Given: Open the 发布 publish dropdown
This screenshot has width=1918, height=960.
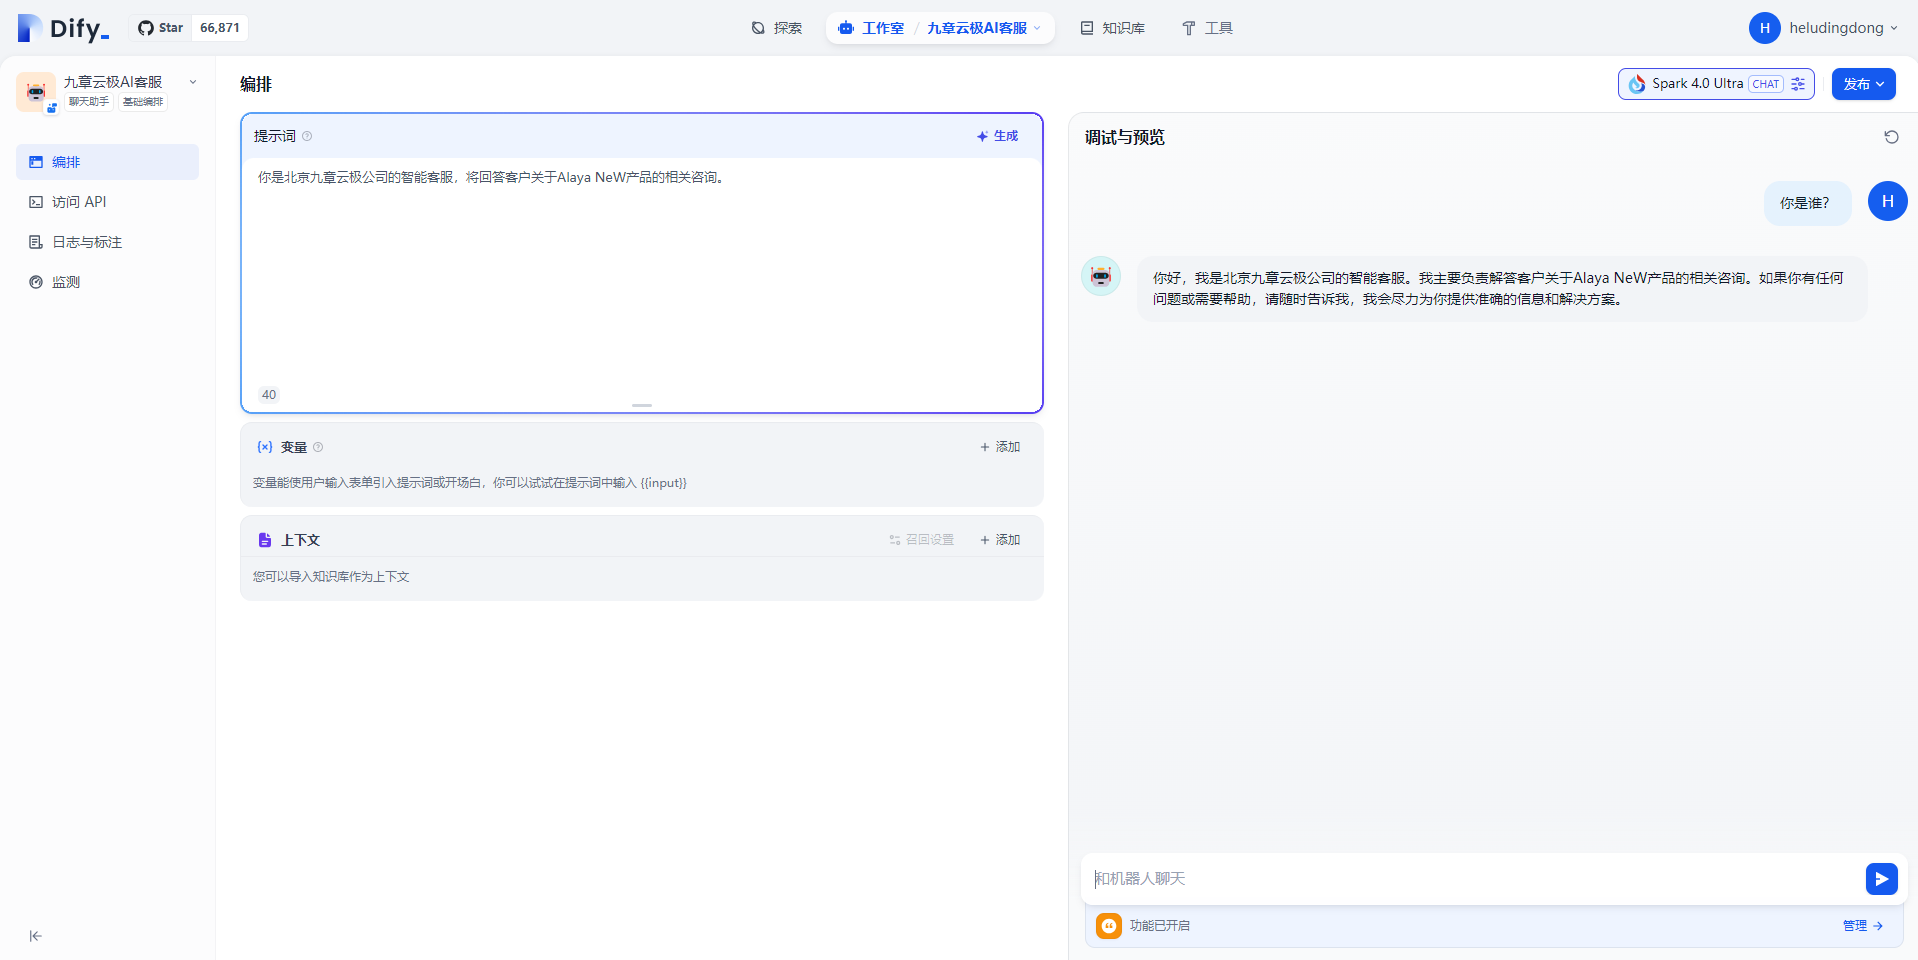Looking at the screenshot, I should [x=1863, y=84].
